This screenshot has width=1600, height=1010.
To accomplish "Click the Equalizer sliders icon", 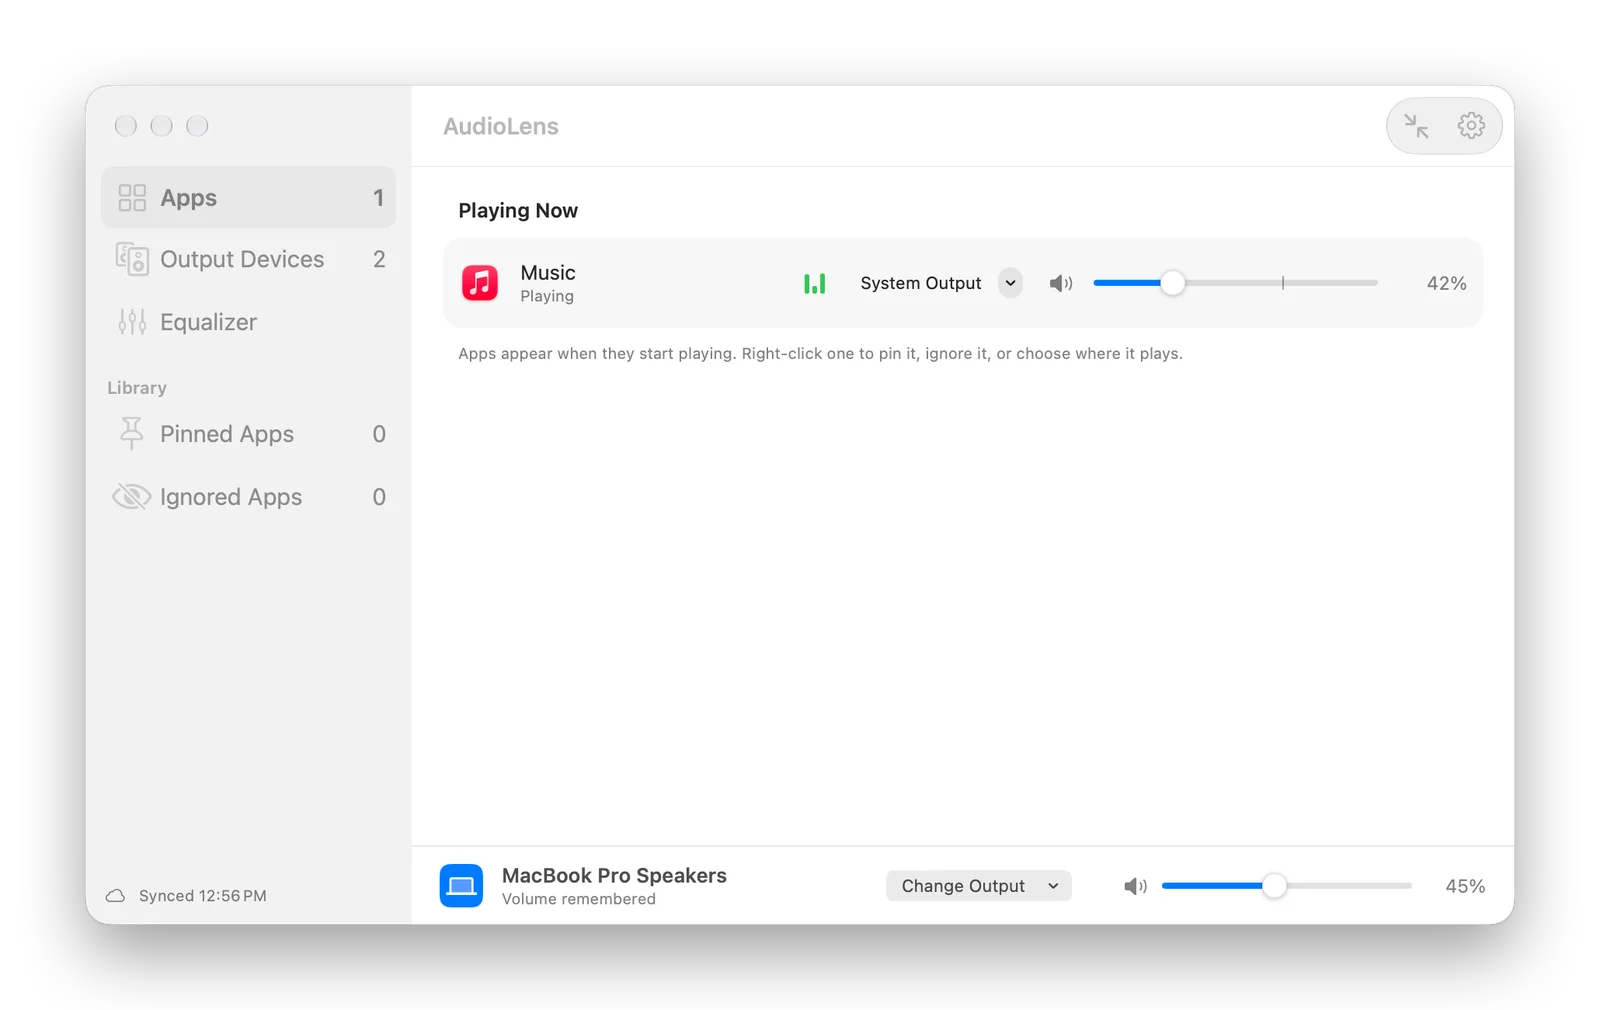I will click(x=132, y=322).
